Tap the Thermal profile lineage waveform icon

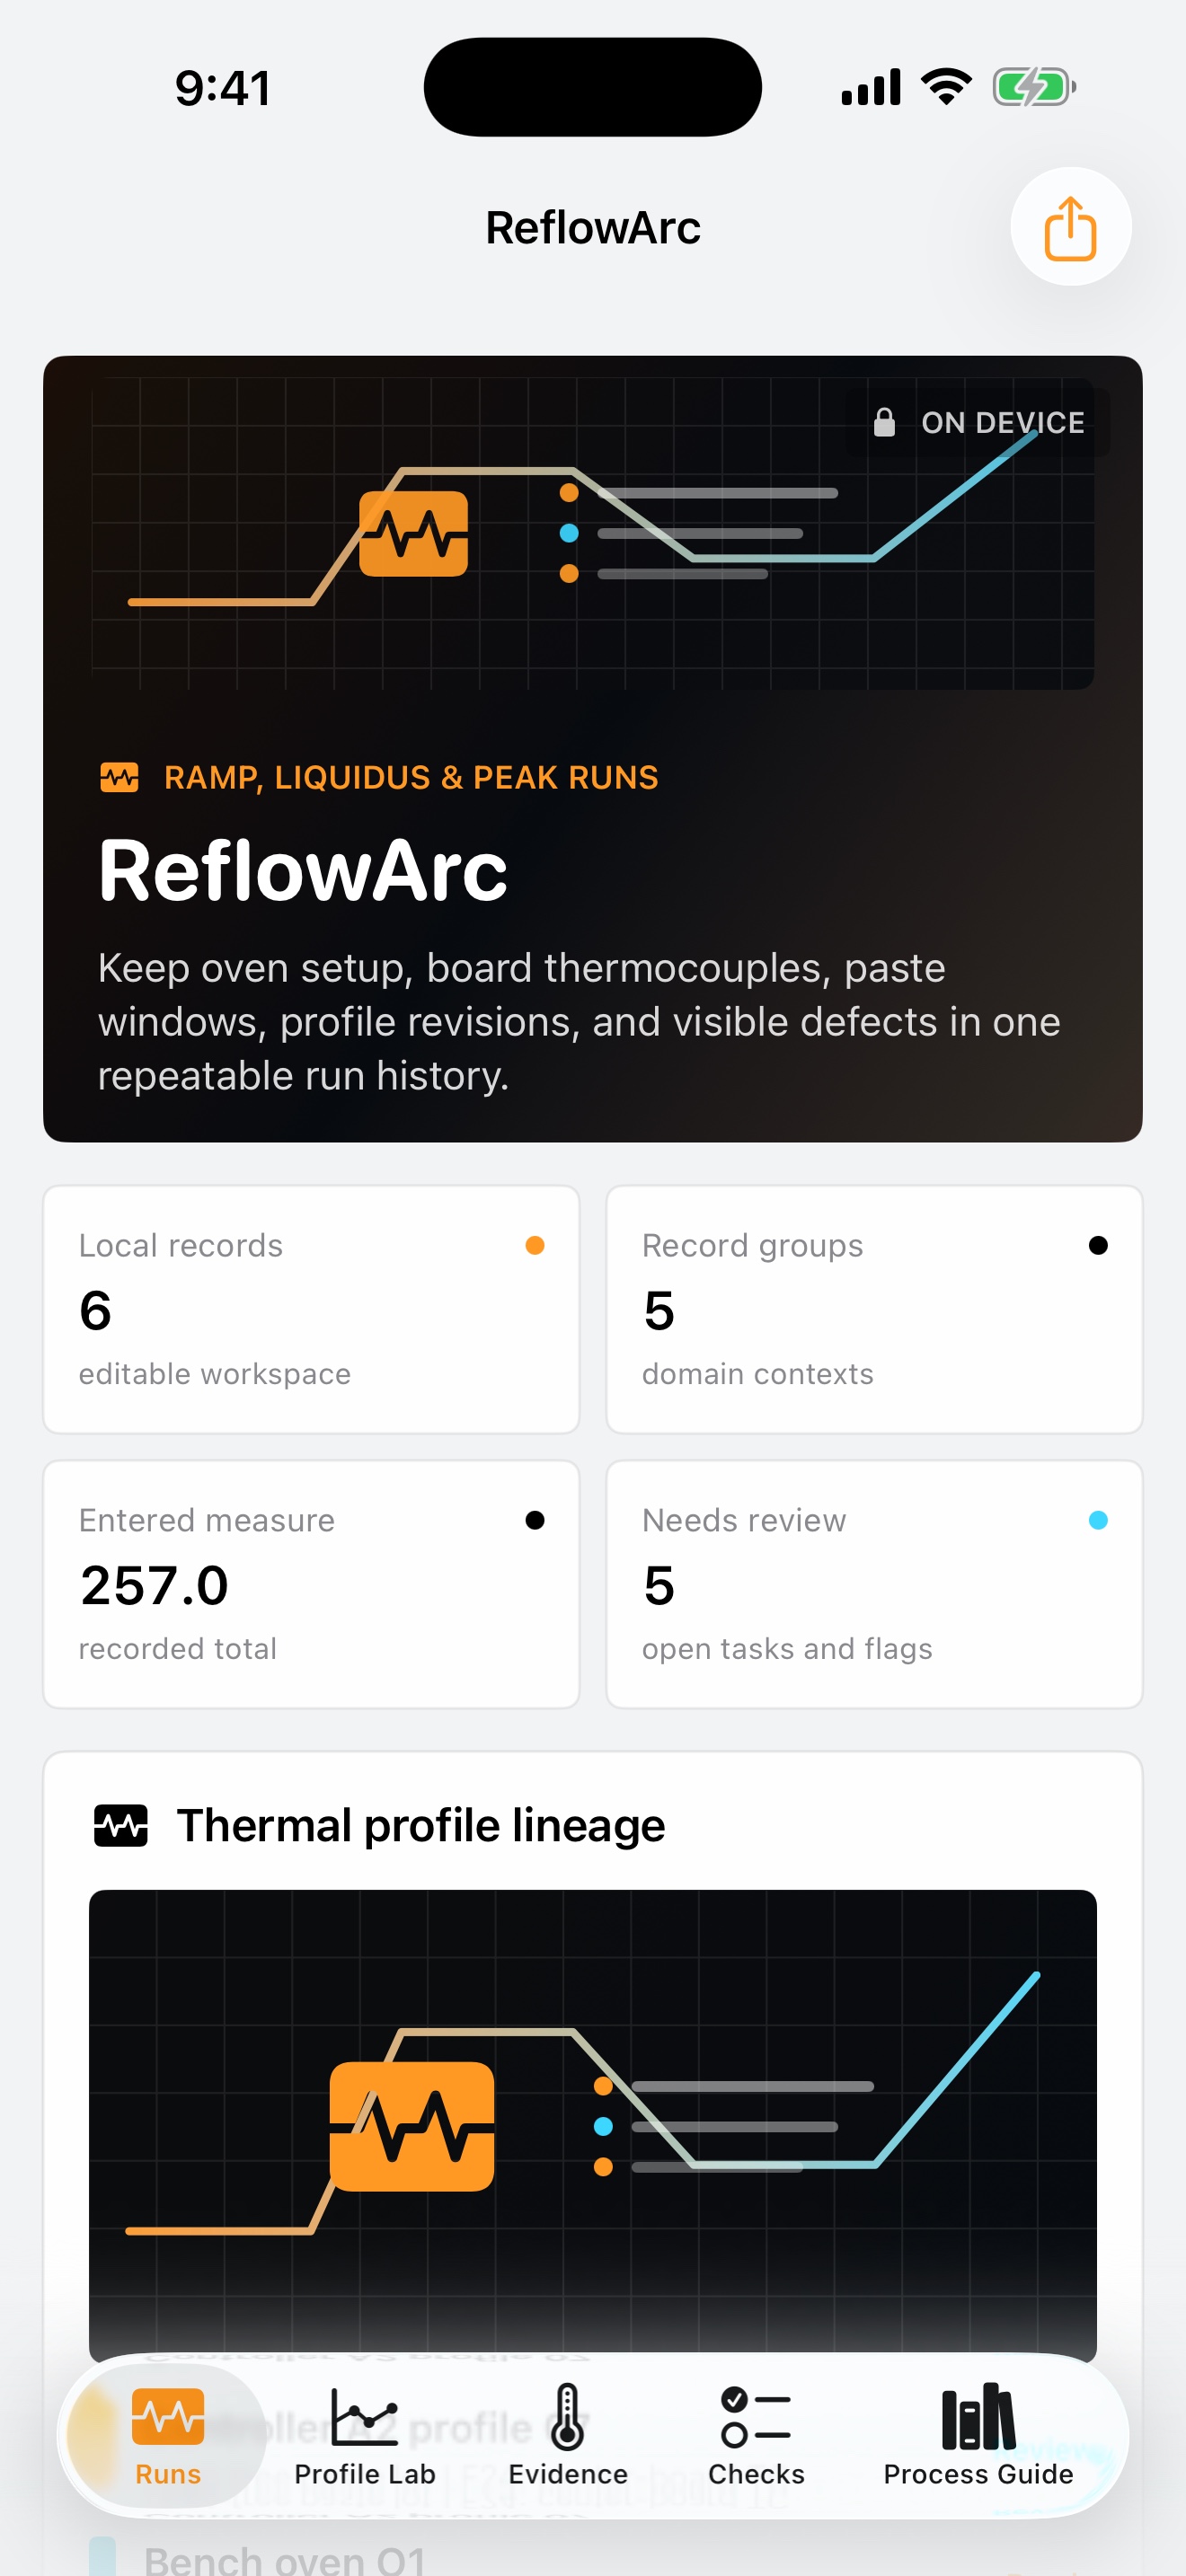[121, 1825]
